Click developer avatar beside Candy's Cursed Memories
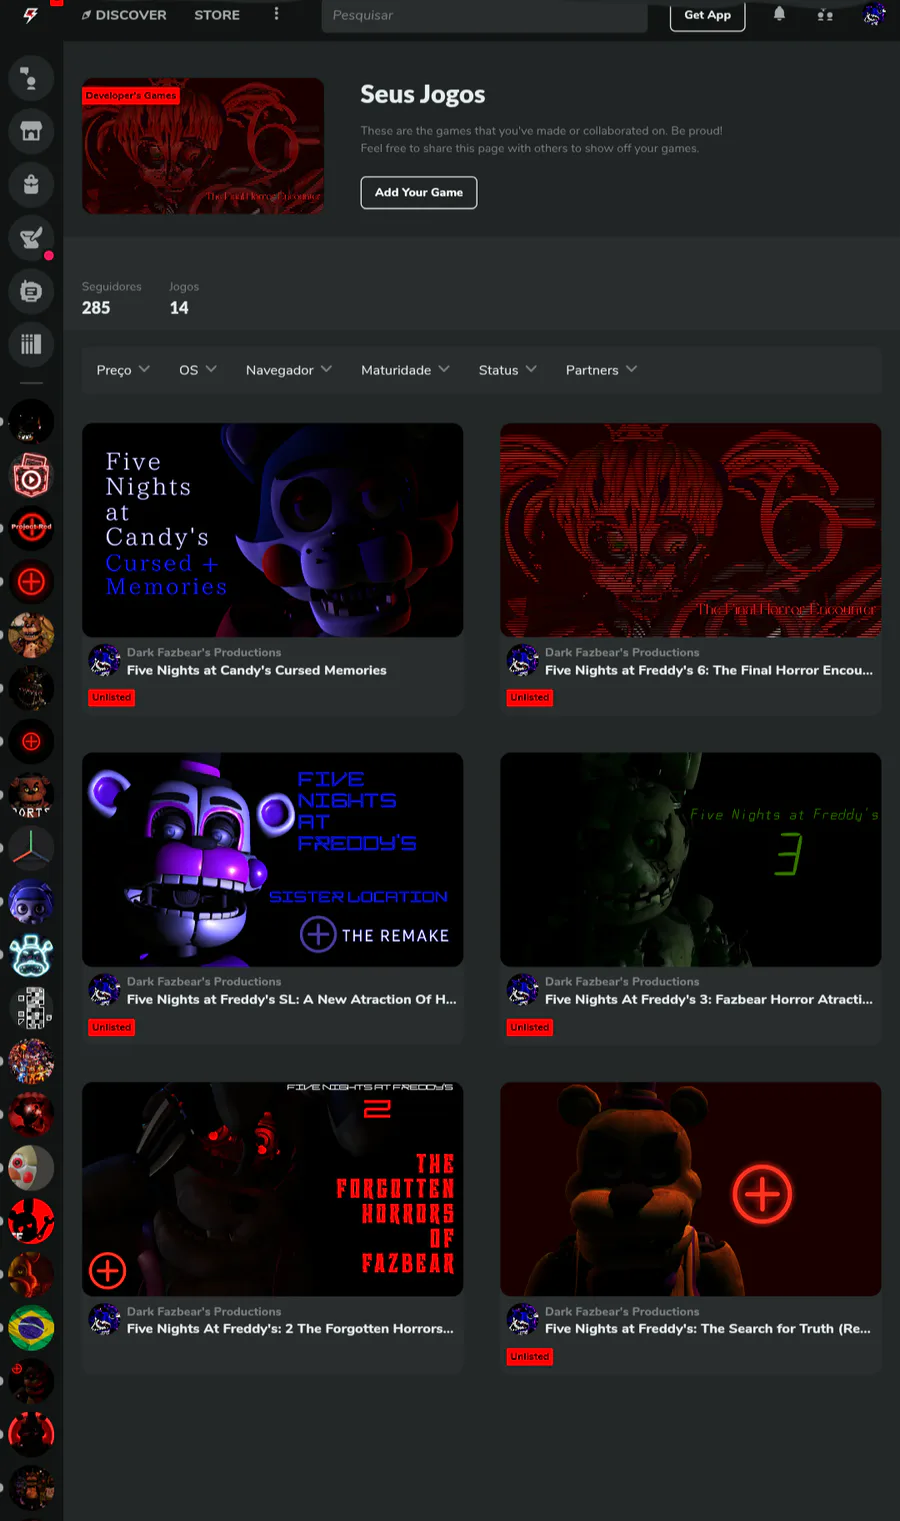 tap(104, 661)
